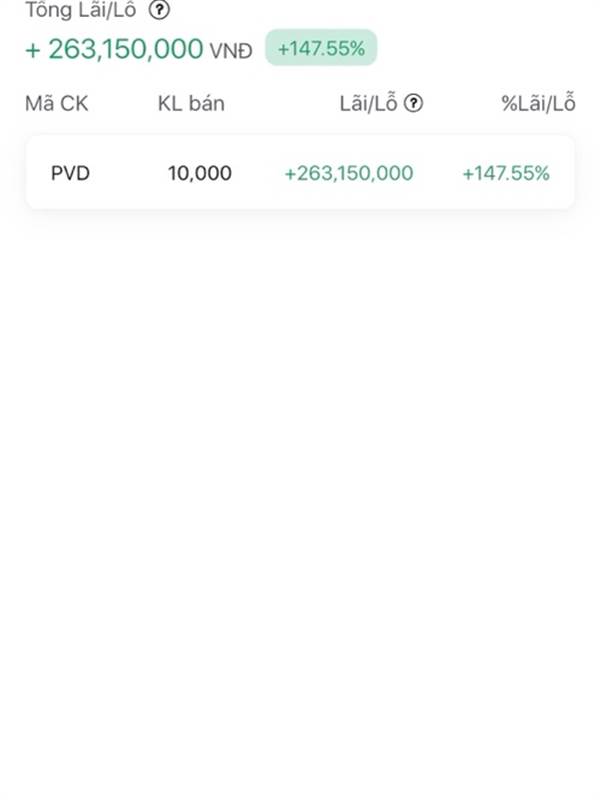Click blank space right of the top percentage badge
This screenshot has height=800, width=600.
[x=480, y=48]
